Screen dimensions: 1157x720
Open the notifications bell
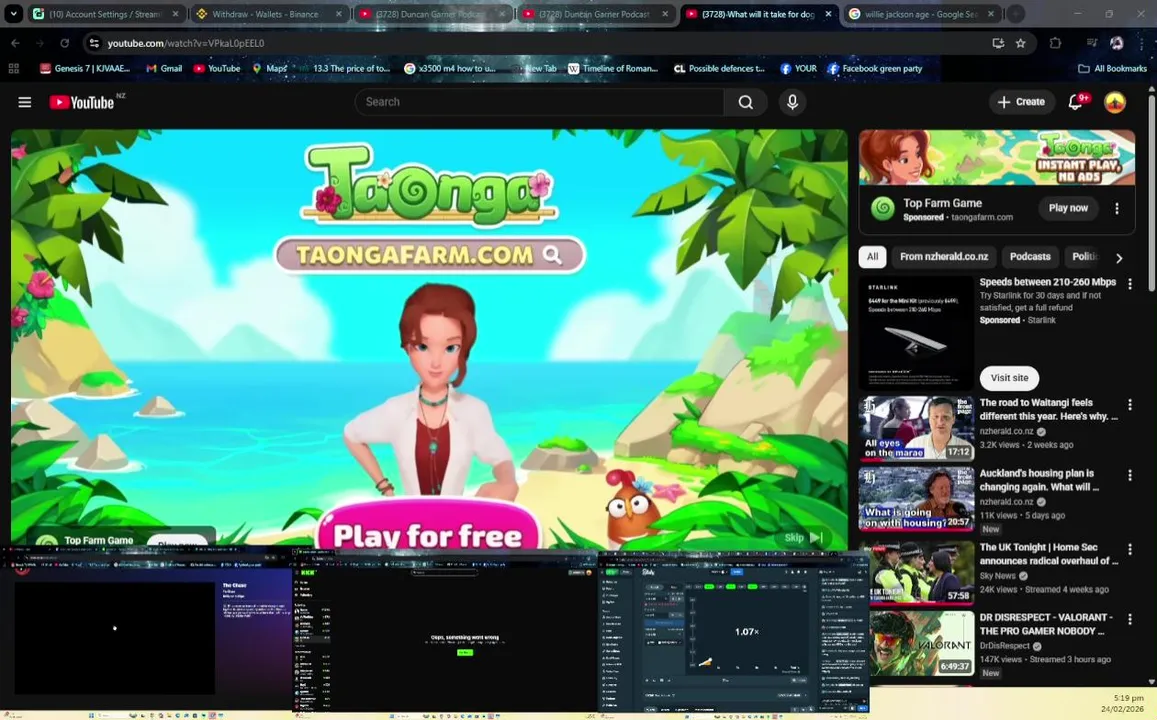1077,102
